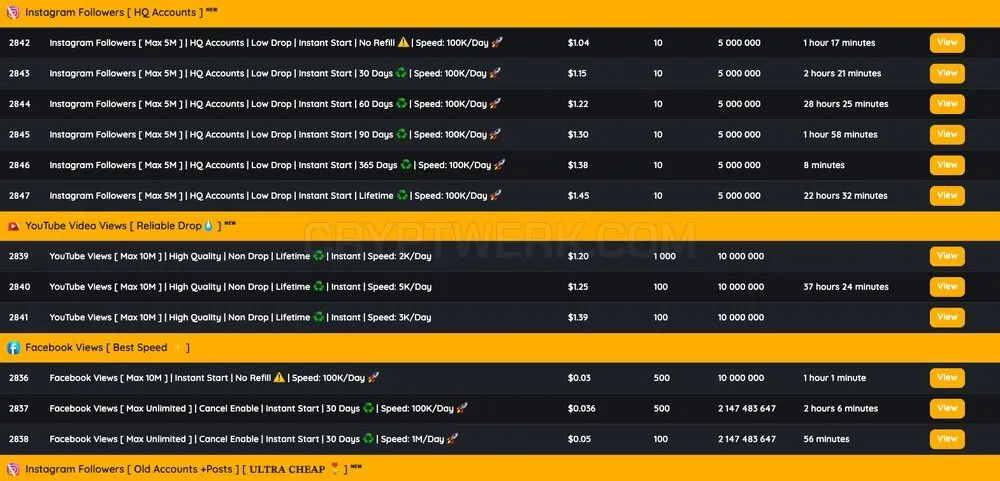Click Instagram icon in Old Accounts header
This screenshot has width=1000, height=481.
coord(13,469)
